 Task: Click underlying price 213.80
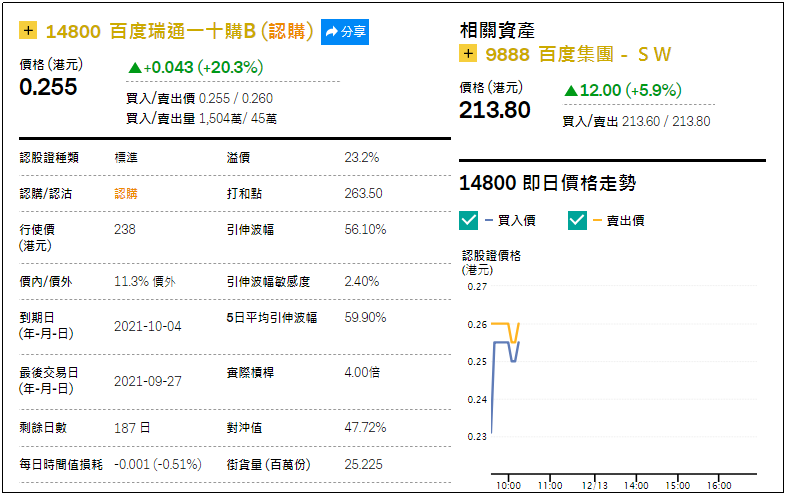coord(495,110)
